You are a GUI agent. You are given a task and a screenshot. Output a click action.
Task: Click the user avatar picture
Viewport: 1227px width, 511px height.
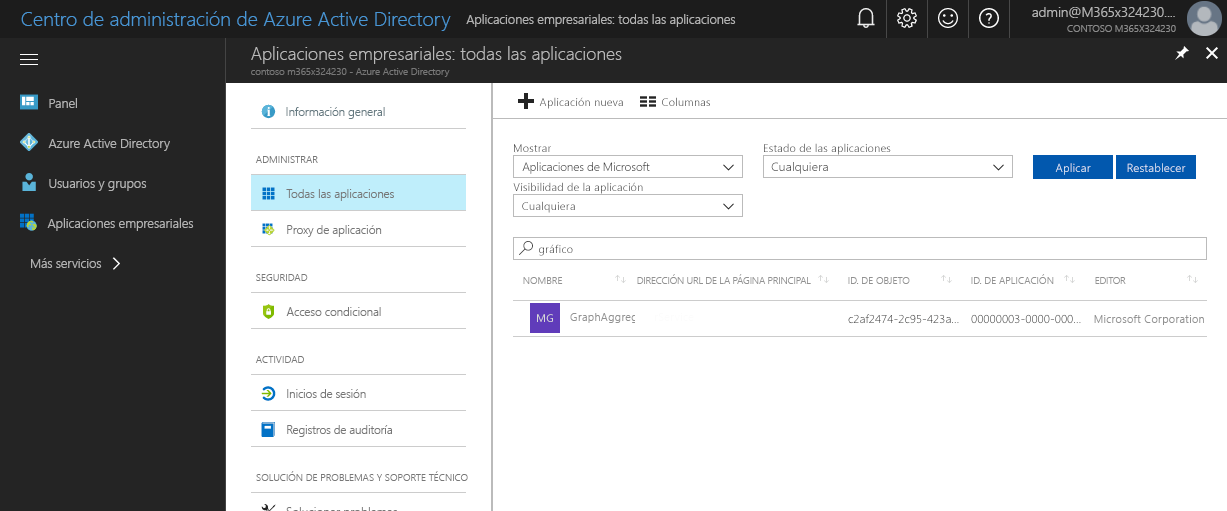tap(1203, 19)
